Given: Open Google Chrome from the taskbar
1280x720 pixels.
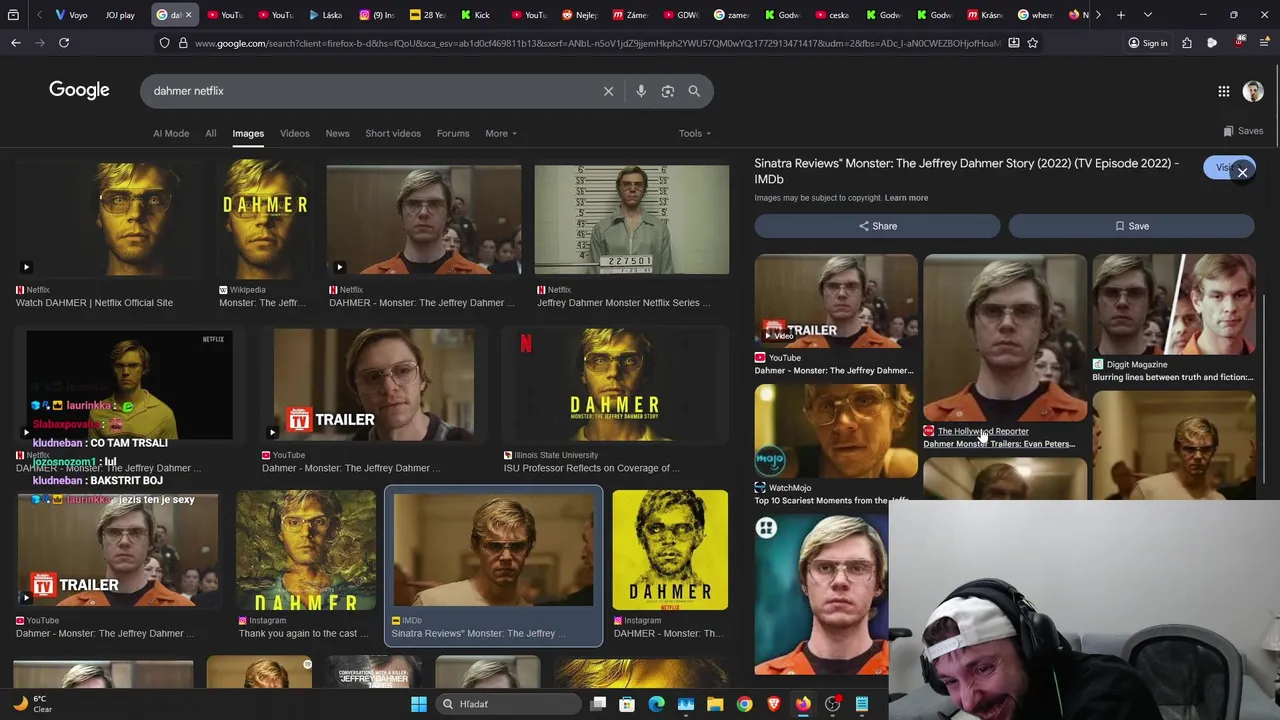Looking at the screenshot, I should pos(744,704).
